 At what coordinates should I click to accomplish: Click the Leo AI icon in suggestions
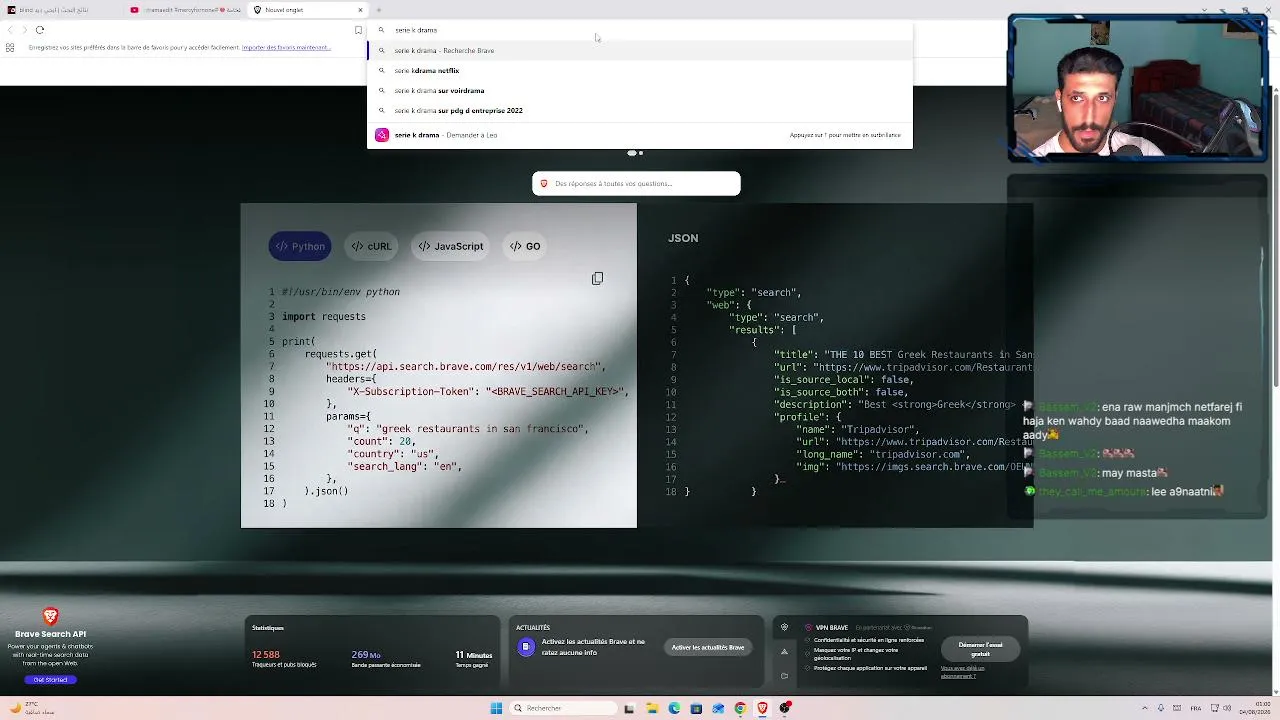click(x=382, y=135)
